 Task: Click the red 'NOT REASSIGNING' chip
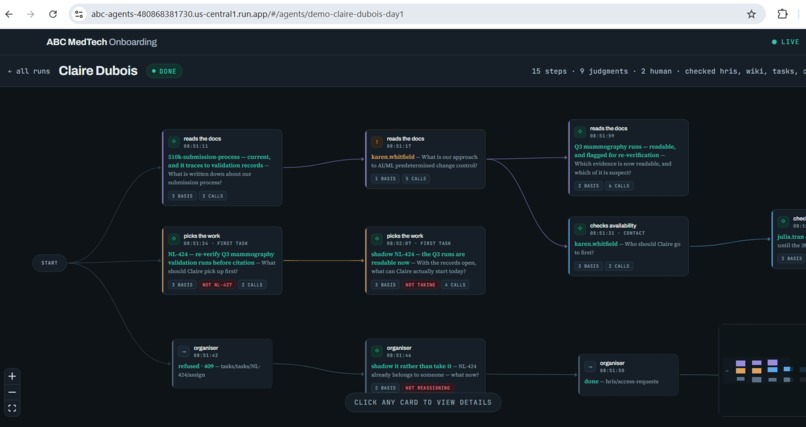[x=428, y=388]
